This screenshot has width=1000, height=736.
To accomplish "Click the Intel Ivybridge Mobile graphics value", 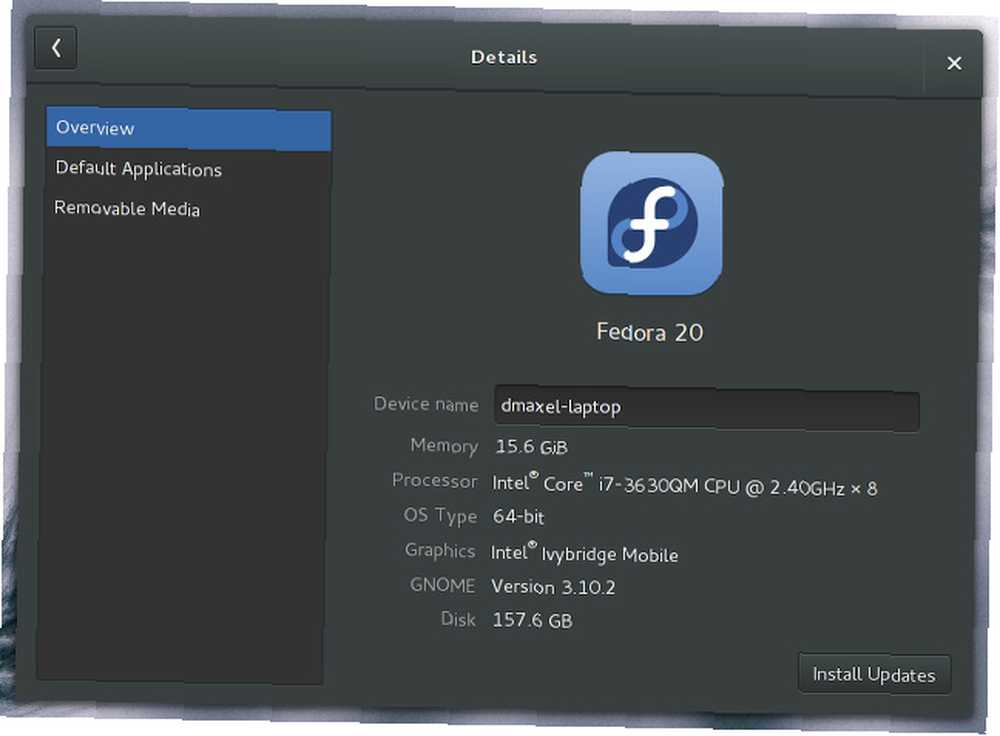I will pyautogui.click(x=584, y=553).
